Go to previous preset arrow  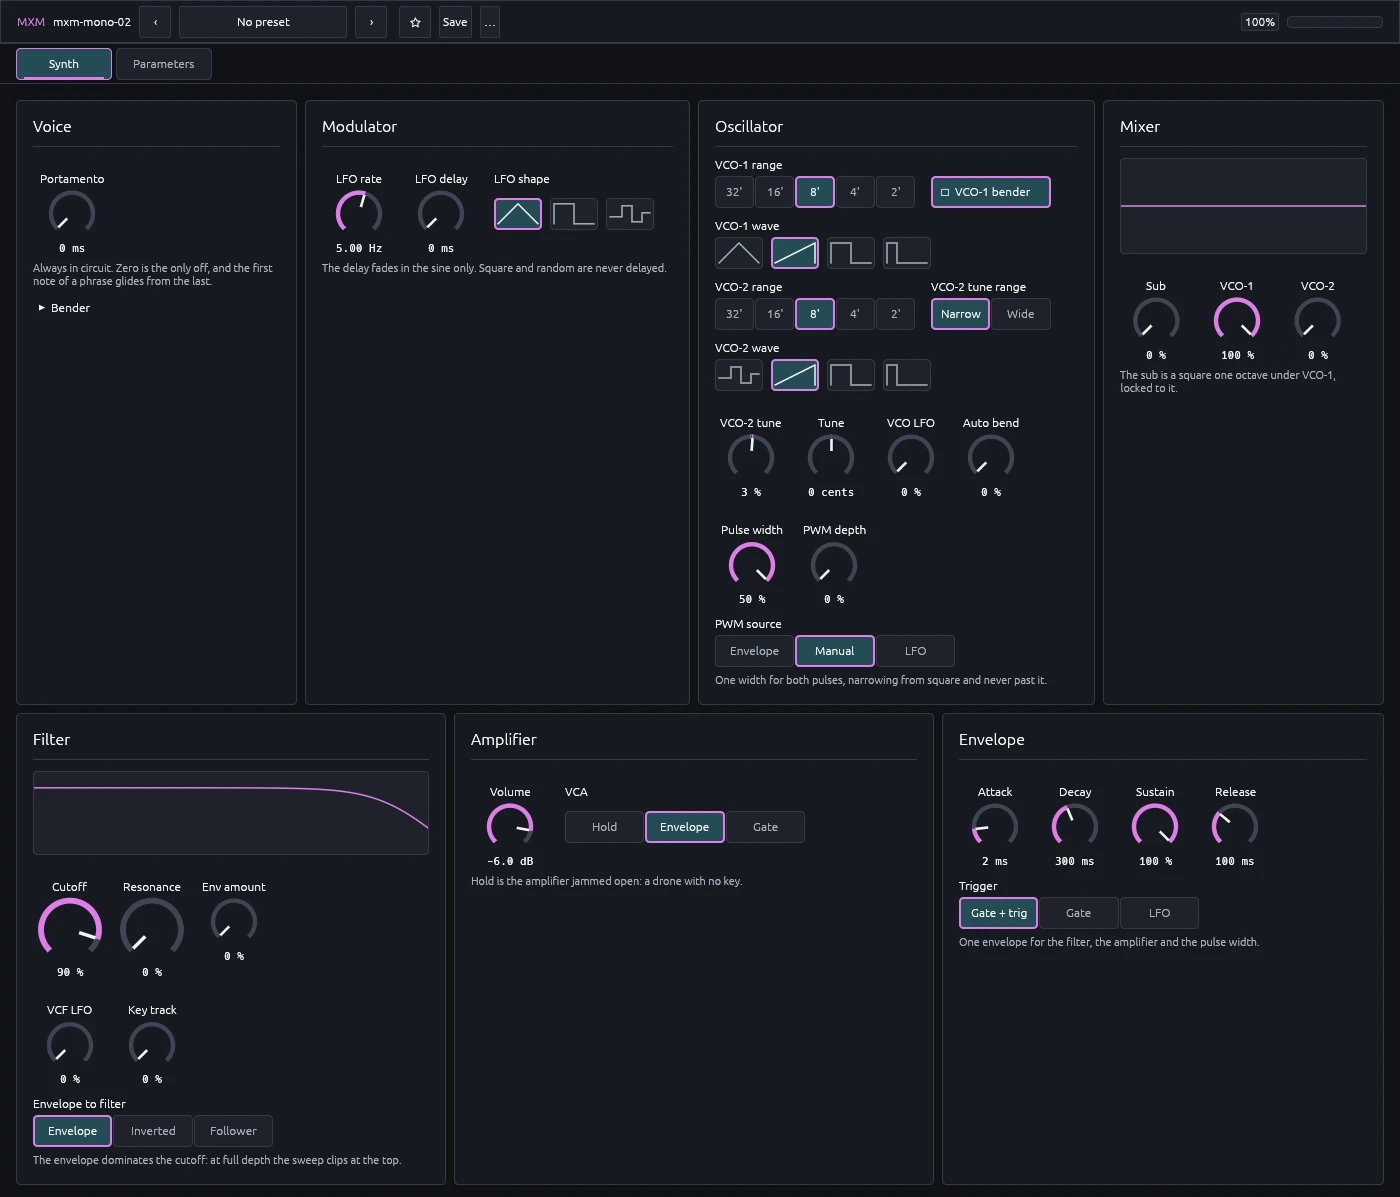tap(155, 22)
